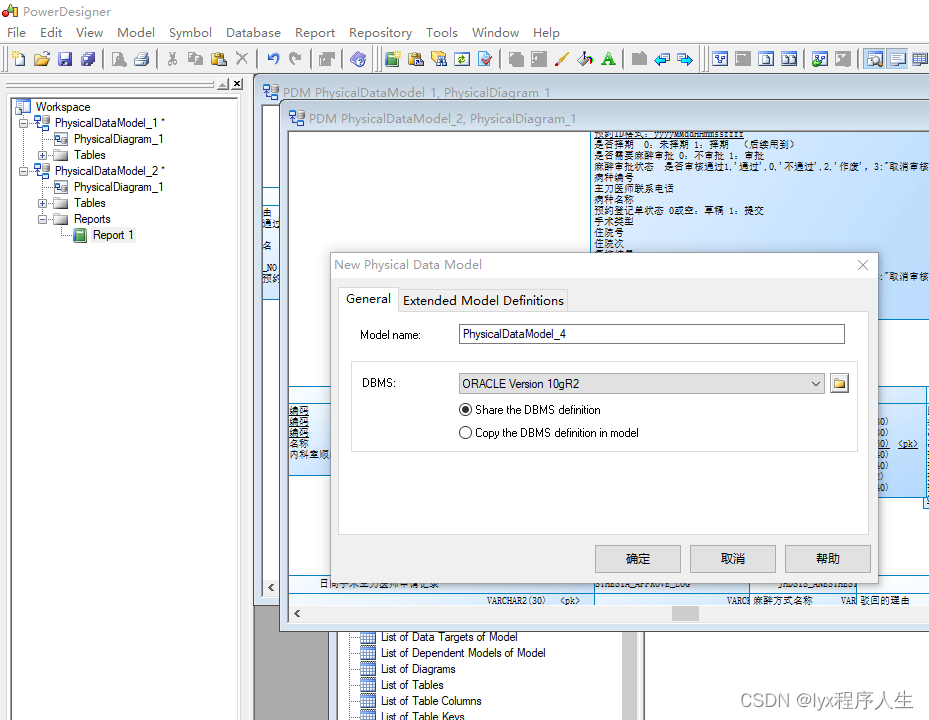Click the Paste as Shortcut toolbar icon

coord(416,59)
